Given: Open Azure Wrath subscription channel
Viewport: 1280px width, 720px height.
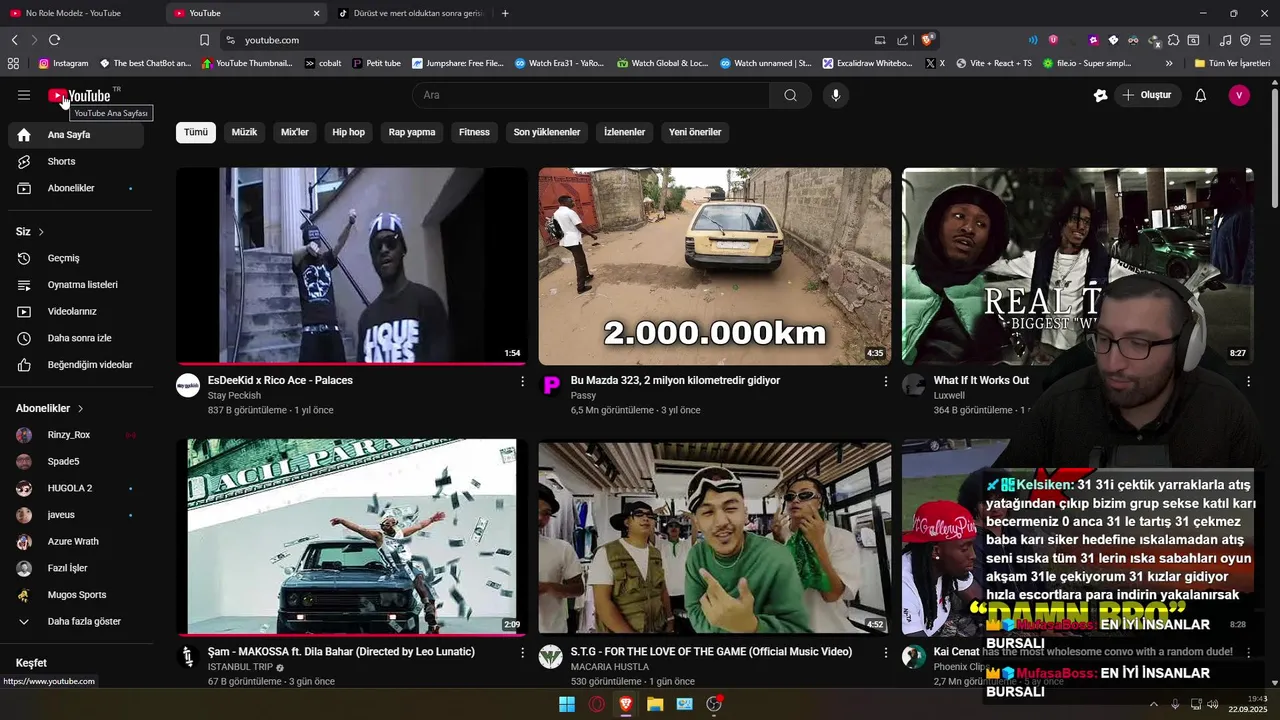Looking at the screenshot, I should (x=76, y=541).
